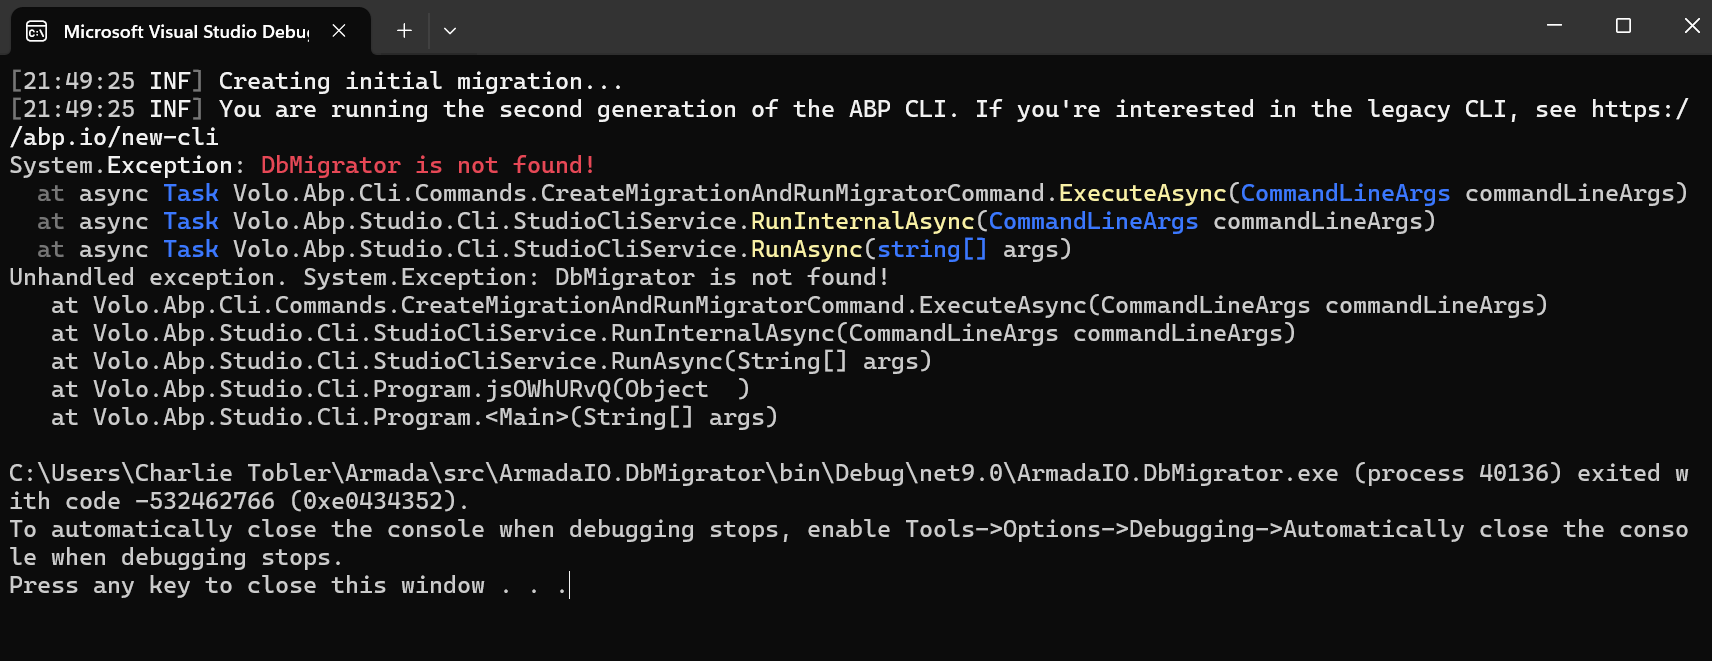Close the terminal window

pyautogui.click(x=1691, y=25)
